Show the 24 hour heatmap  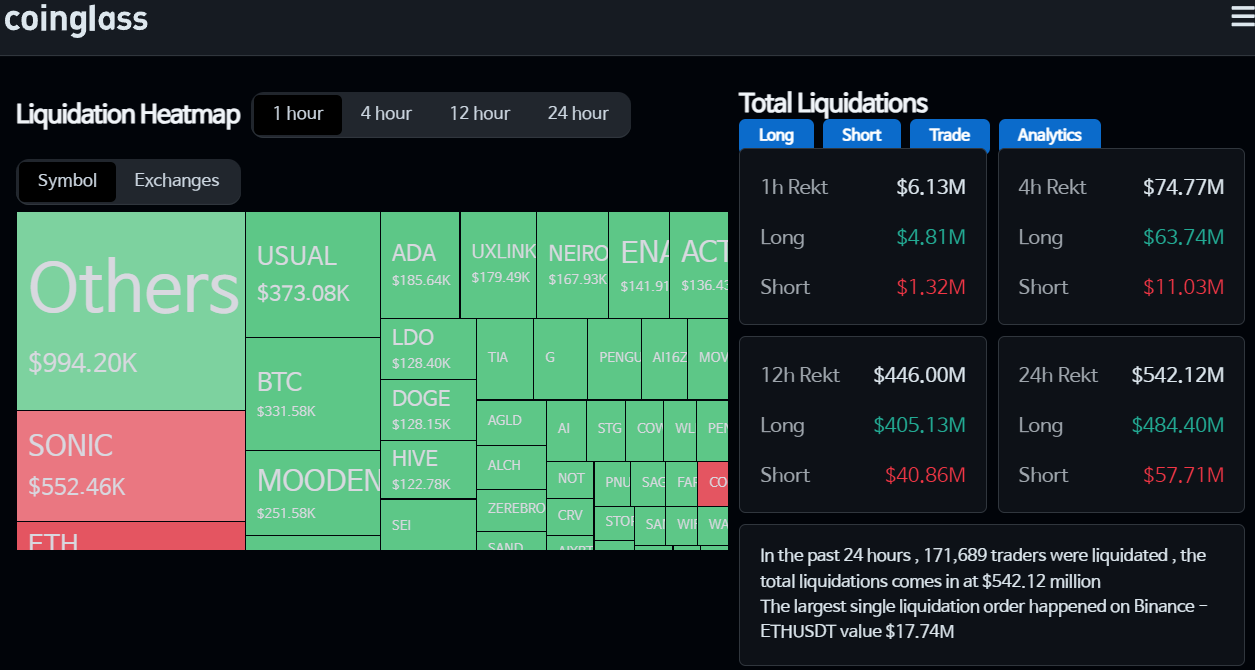point(578,114)
